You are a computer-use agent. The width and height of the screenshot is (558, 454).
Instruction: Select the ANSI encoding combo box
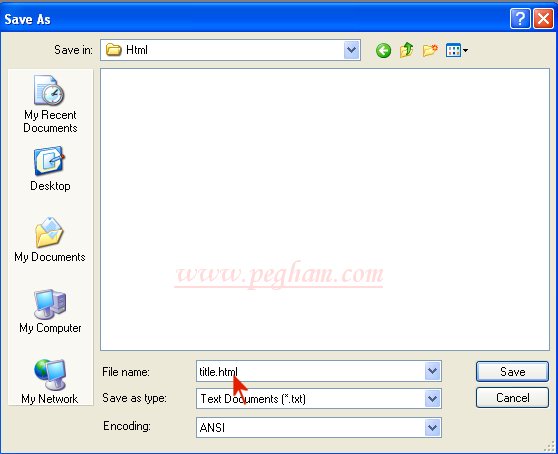coord(319,427)
